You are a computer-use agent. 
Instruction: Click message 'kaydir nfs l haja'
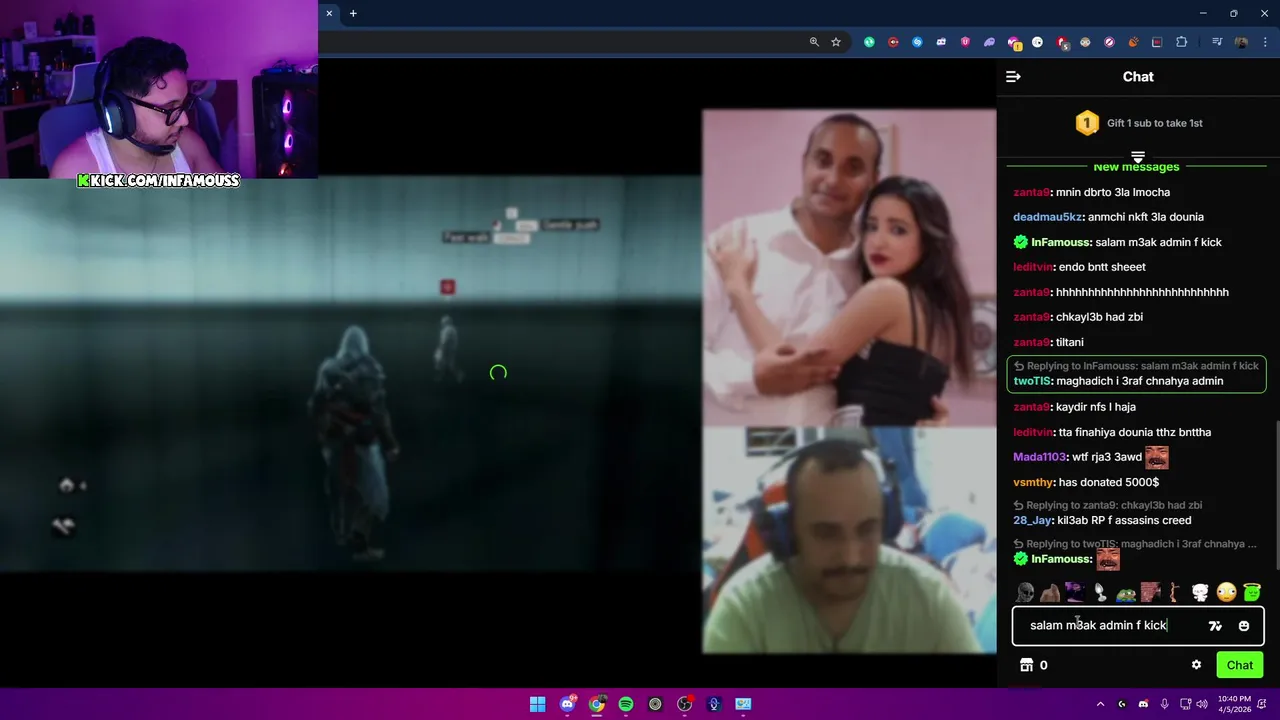click(x=1096, y=407)
